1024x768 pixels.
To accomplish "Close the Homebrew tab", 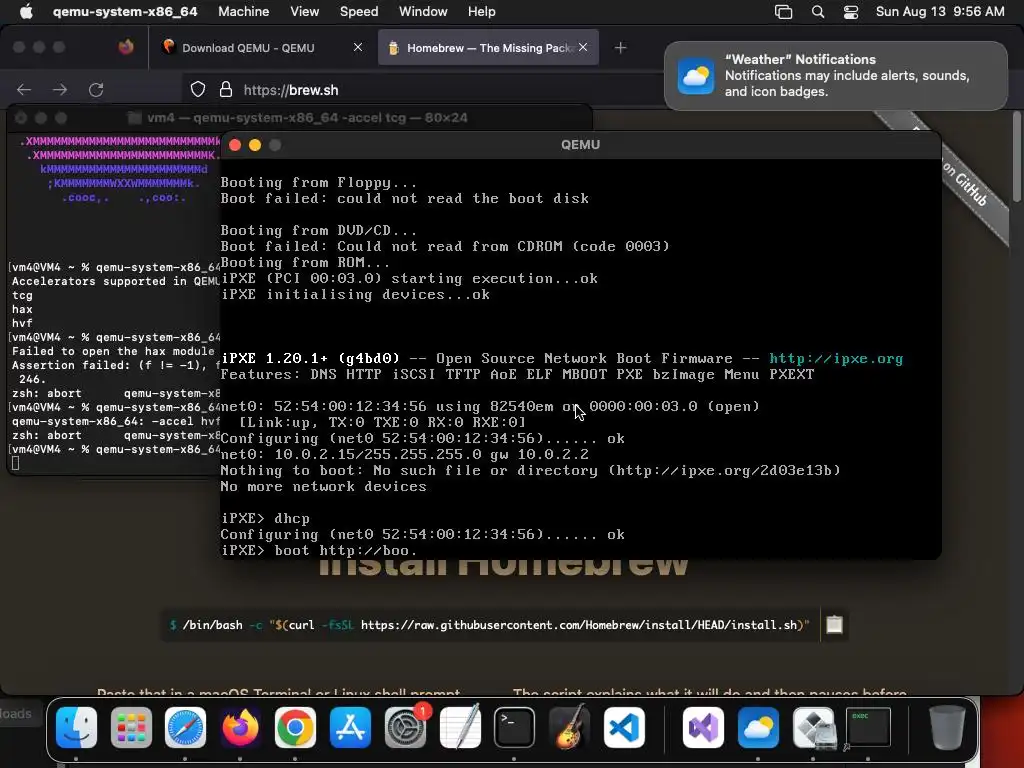I will pos(583,47).
